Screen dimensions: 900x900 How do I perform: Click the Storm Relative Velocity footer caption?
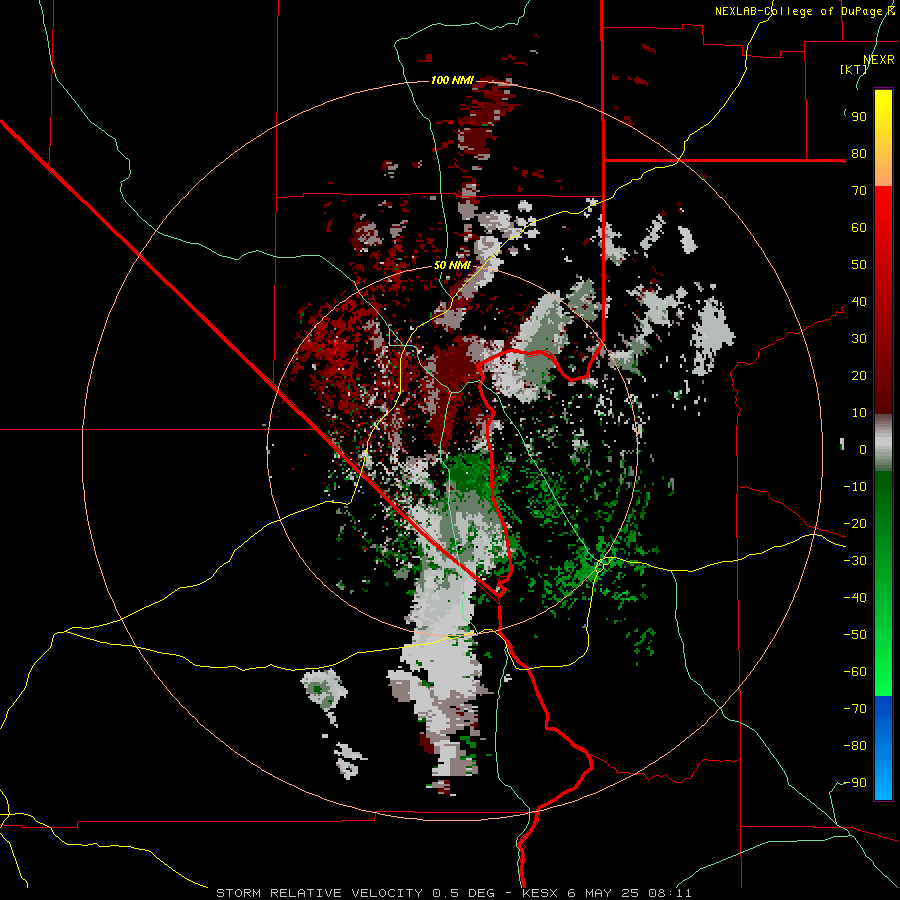click(x=454, y=893)
